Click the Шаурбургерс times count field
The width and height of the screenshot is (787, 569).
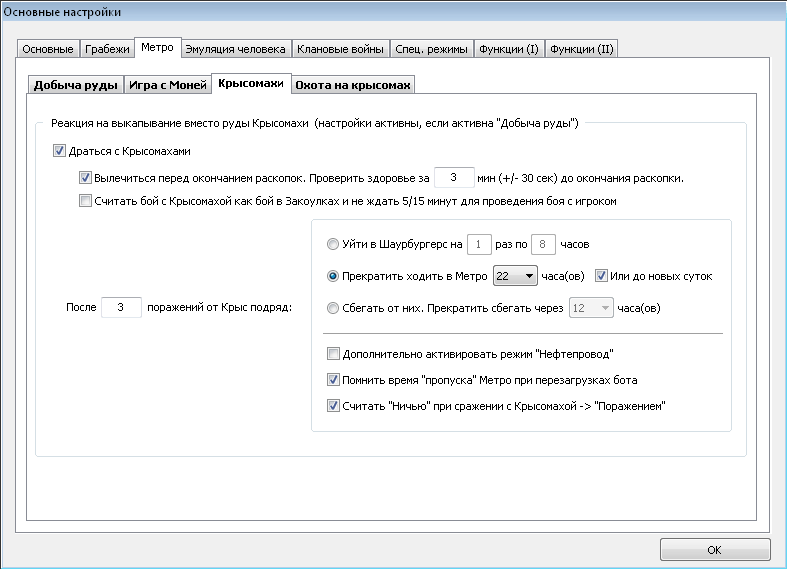(479, 244)
